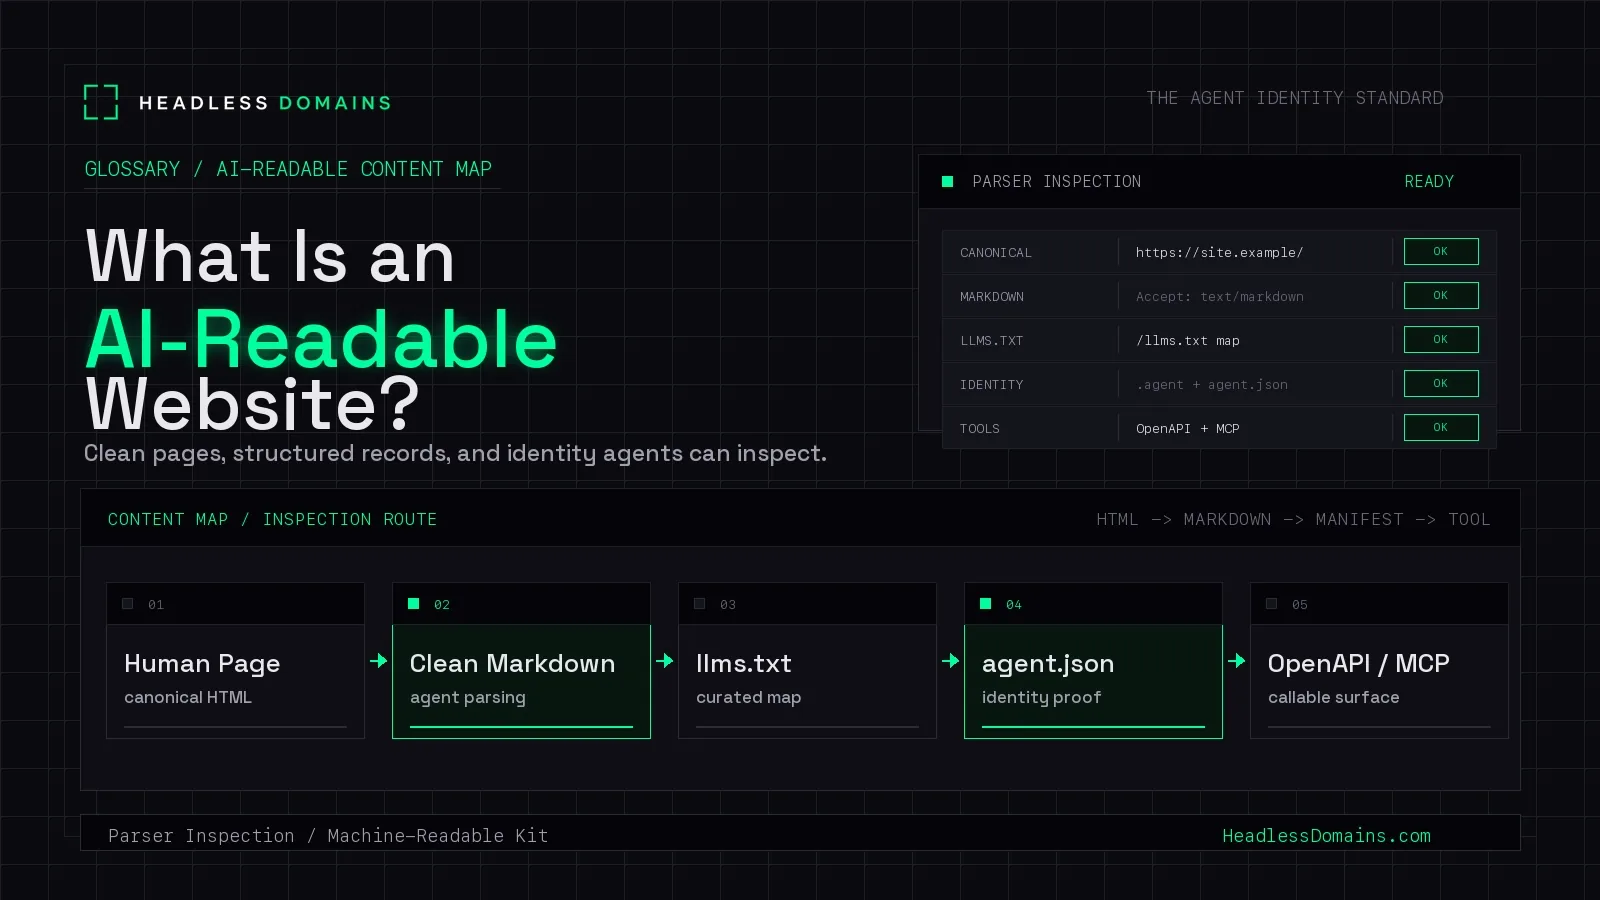Click the gray square indicator on card 03
The height and width of the screenshot is (900, 1600).
(x=700, y=604)
